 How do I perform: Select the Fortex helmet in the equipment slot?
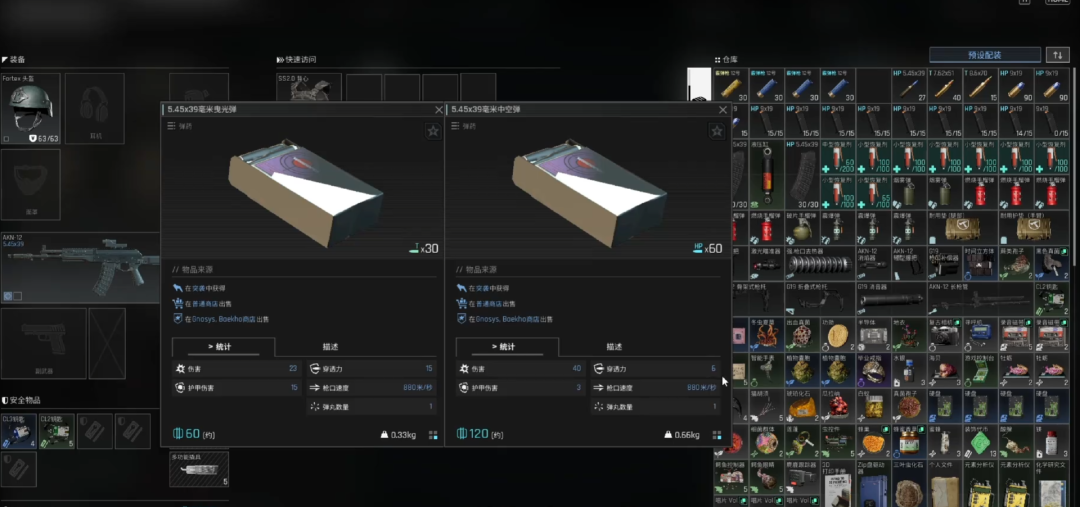tap(30, 108)
